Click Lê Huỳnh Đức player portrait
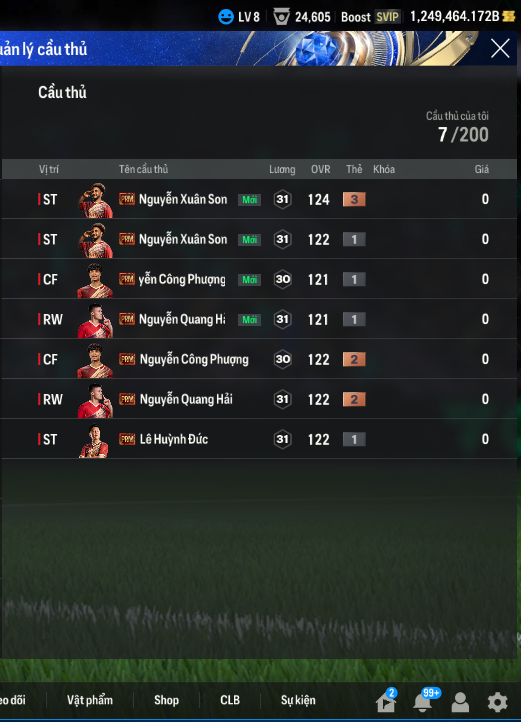Screen dimensions: 521x722 pos(95,440)
